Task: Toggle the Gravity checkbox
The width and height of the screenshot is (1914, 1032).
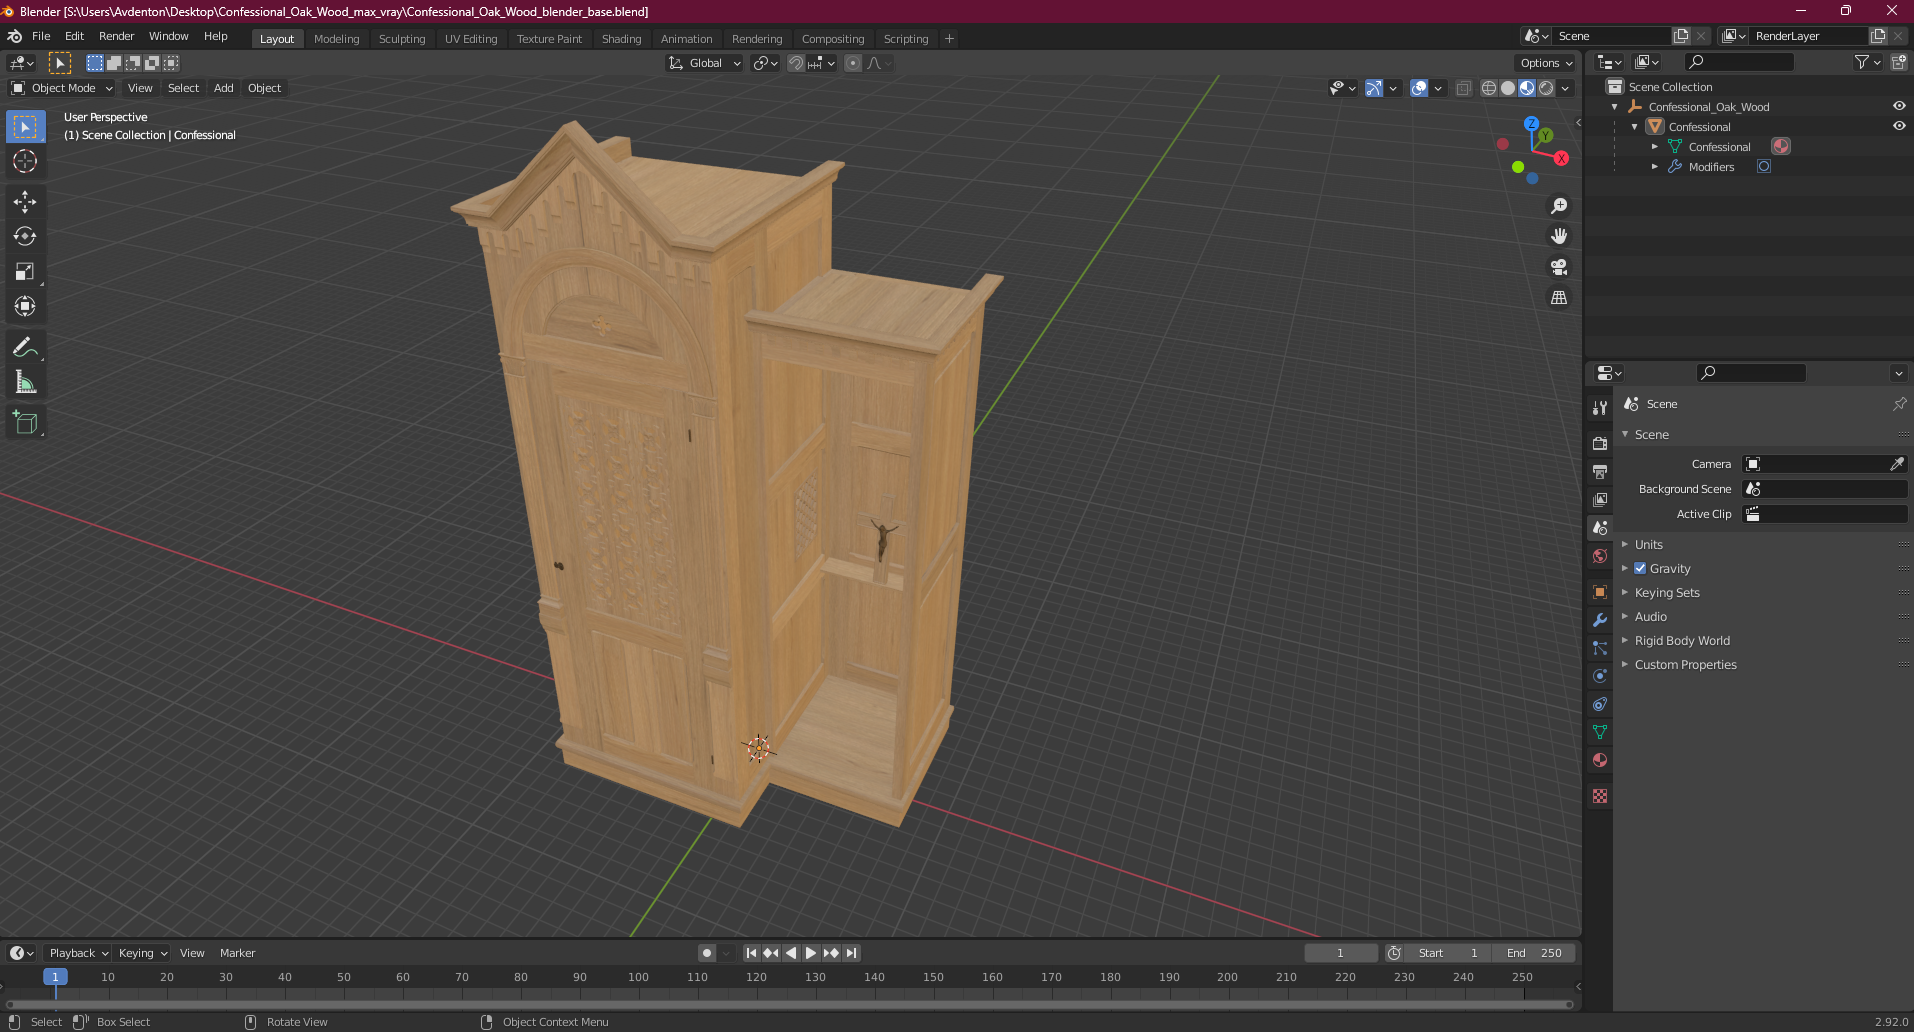Action: coord(1640,568)
